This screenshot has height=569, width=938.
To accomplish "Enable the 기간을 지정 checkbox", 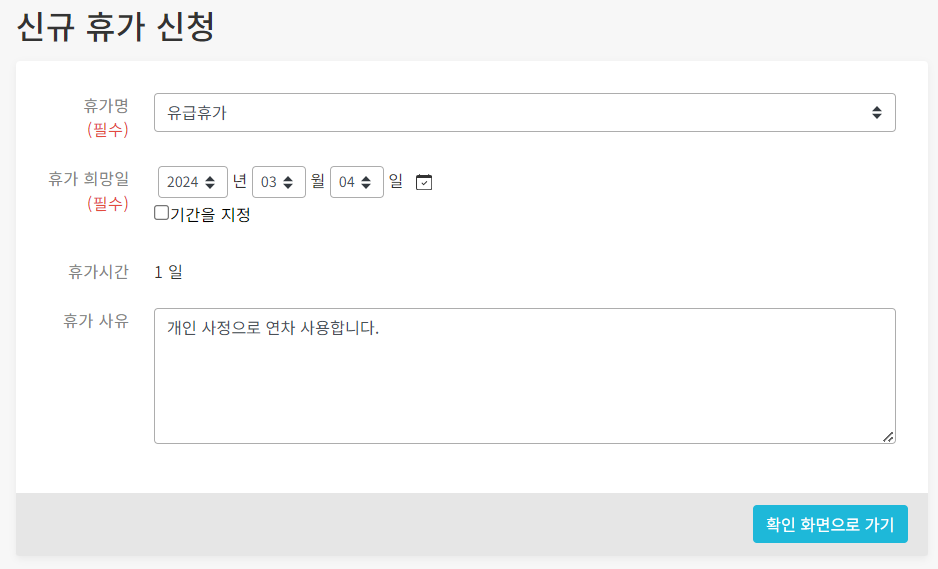I will coord(161,213).
